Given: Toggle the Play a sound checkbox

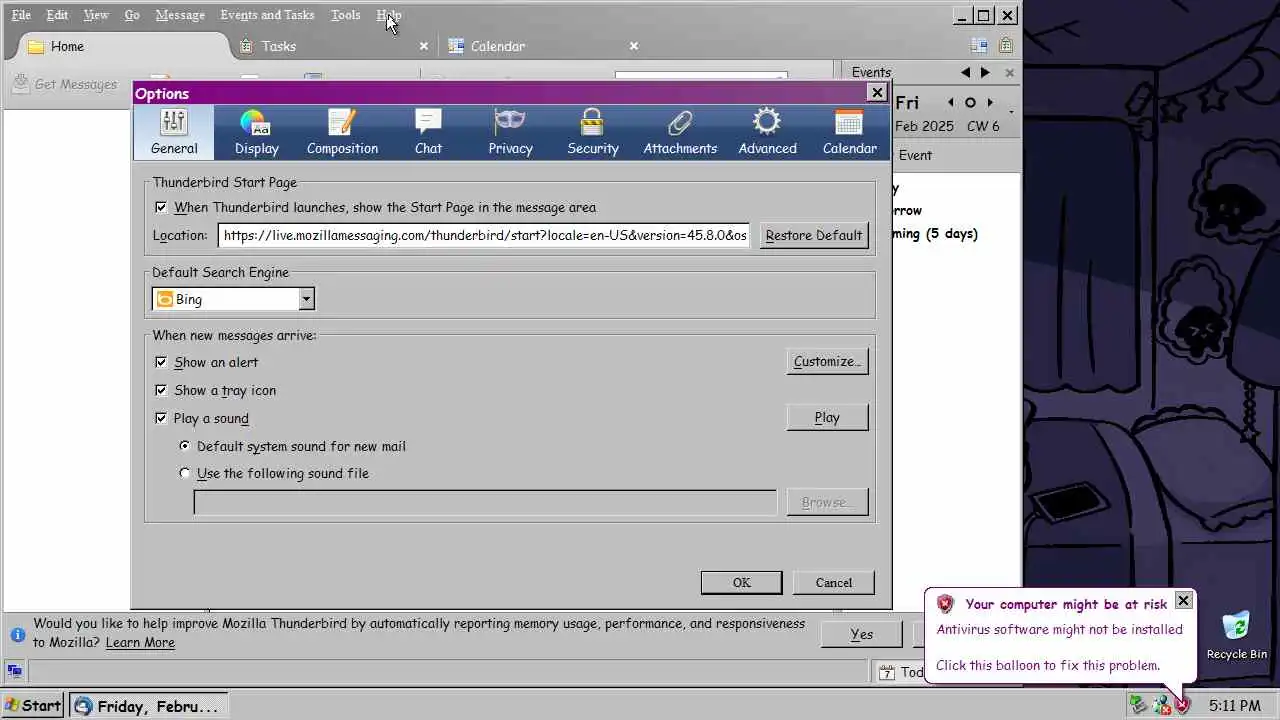Looking at the screenshot, I should click(161, 418).
